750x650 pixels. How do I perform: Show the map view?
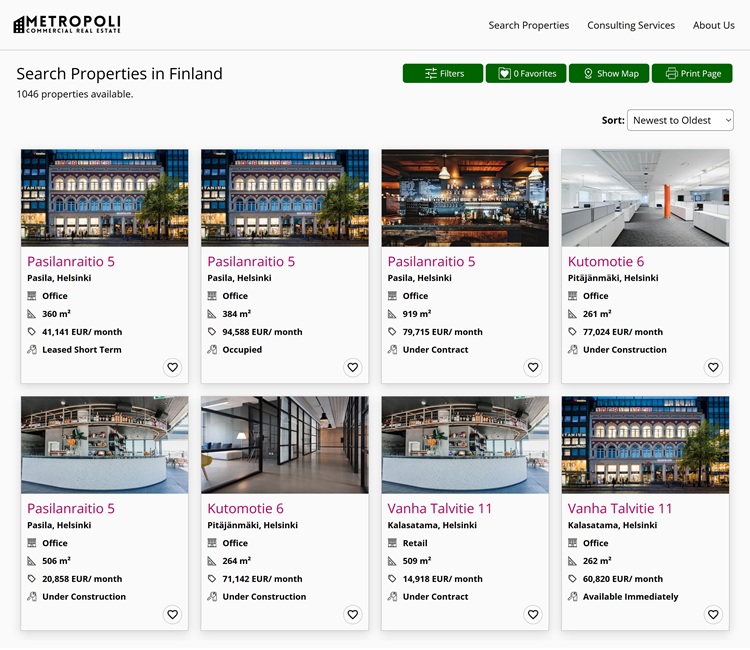[x=609, y=74]
